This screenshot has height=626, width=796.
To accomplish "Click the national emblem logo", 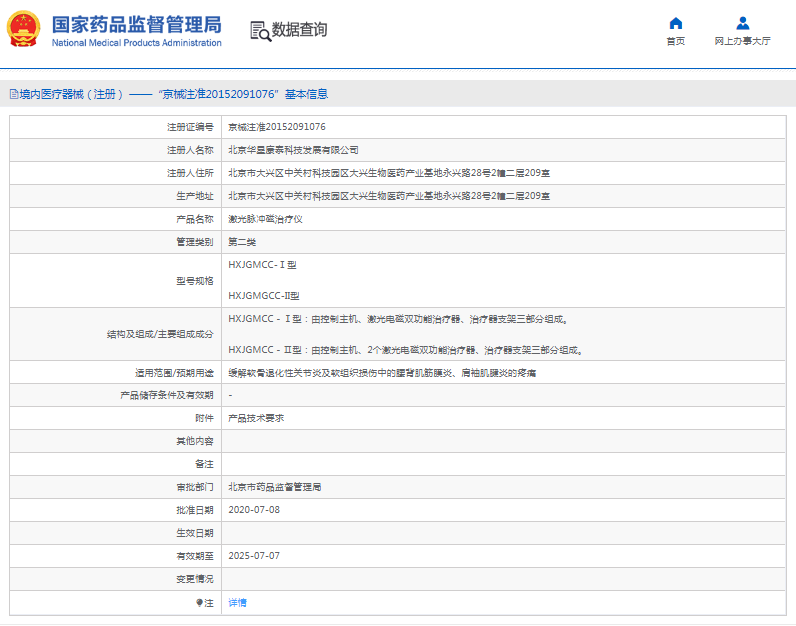I will tap(24, 30).
